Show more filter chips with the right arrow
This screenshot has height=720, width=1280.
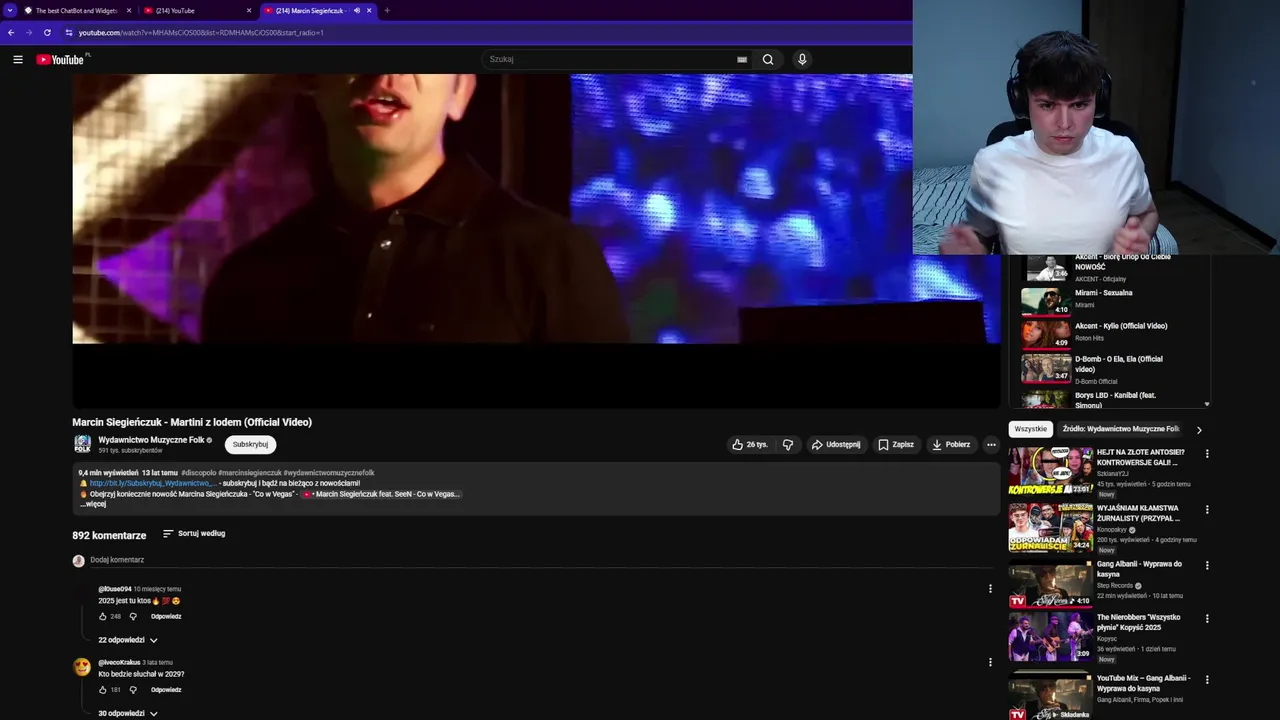[x=1199, y=429]
